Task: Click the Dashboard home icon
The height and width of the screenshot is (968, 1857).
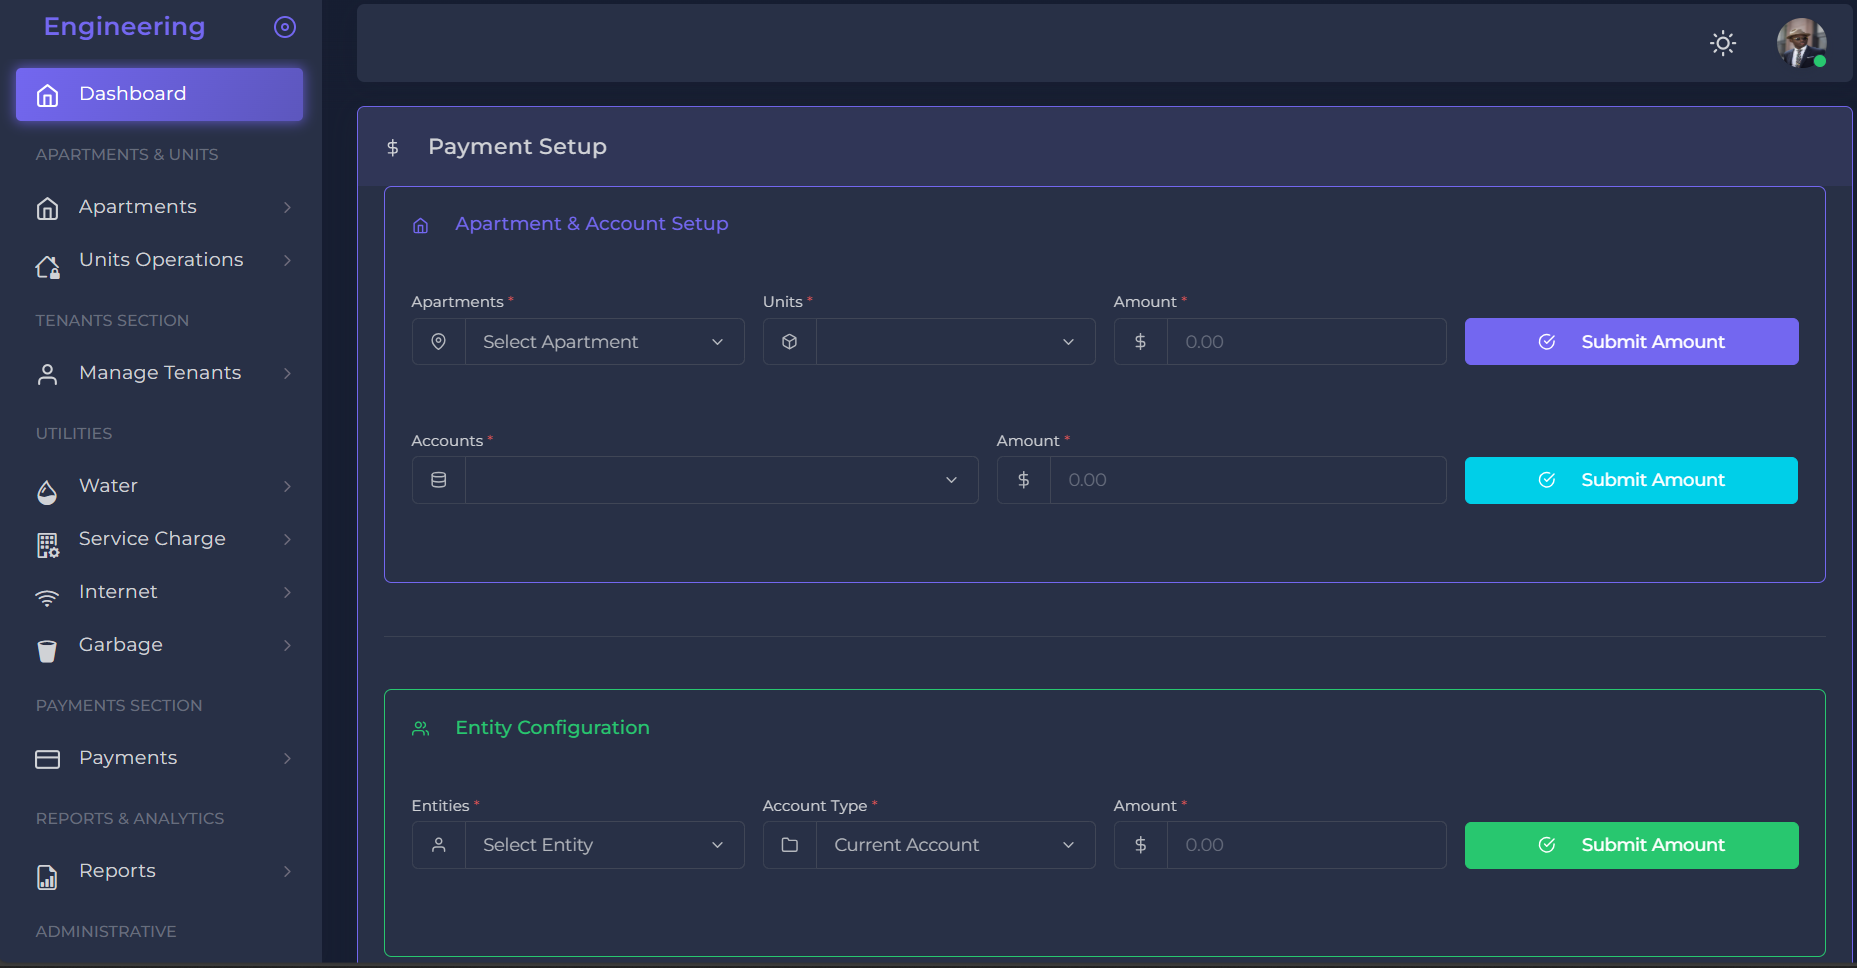Action: 47,94
